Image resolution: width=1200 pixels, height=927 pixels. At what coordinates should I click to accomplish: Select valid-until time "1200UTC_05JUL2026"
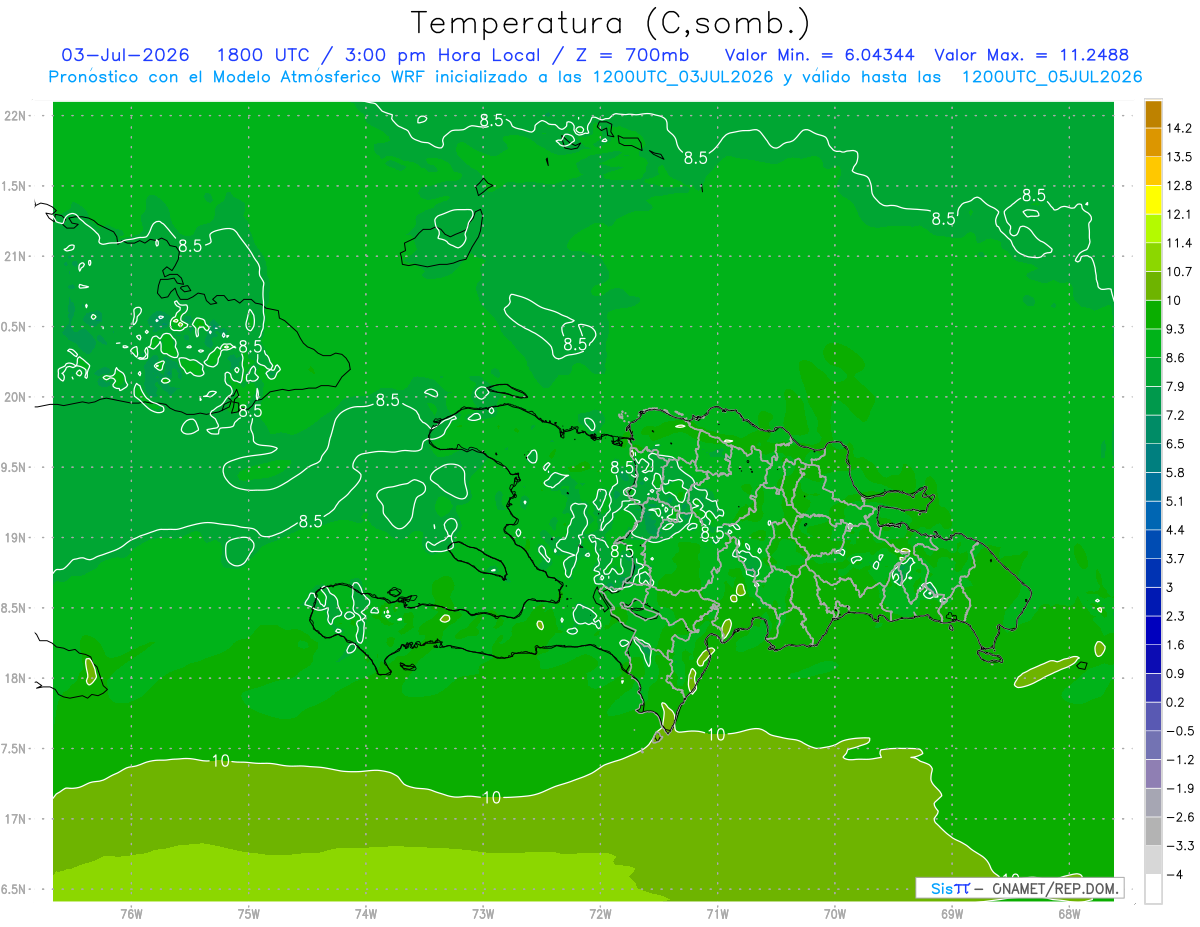[1051, 77]
